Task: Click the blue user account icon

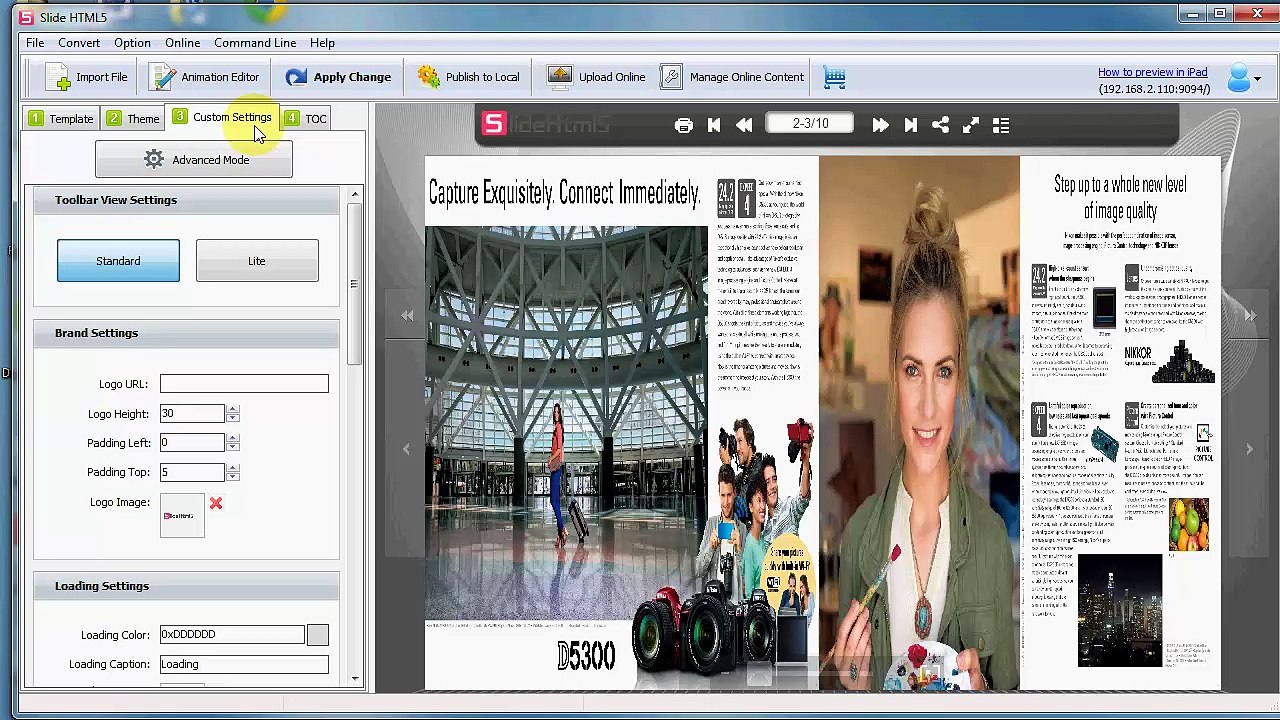Action: [x=1238, y=78]
